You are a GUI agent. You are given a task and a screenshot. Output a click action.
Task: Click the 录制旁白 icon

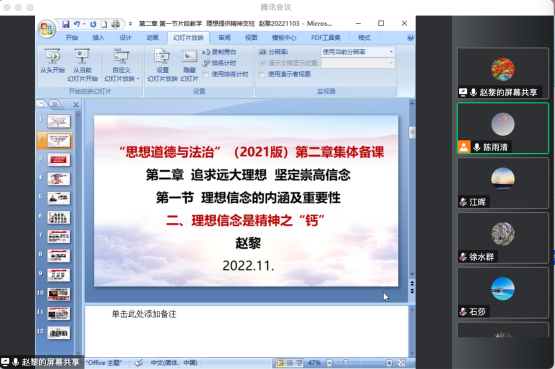click(x=206, y=52)
